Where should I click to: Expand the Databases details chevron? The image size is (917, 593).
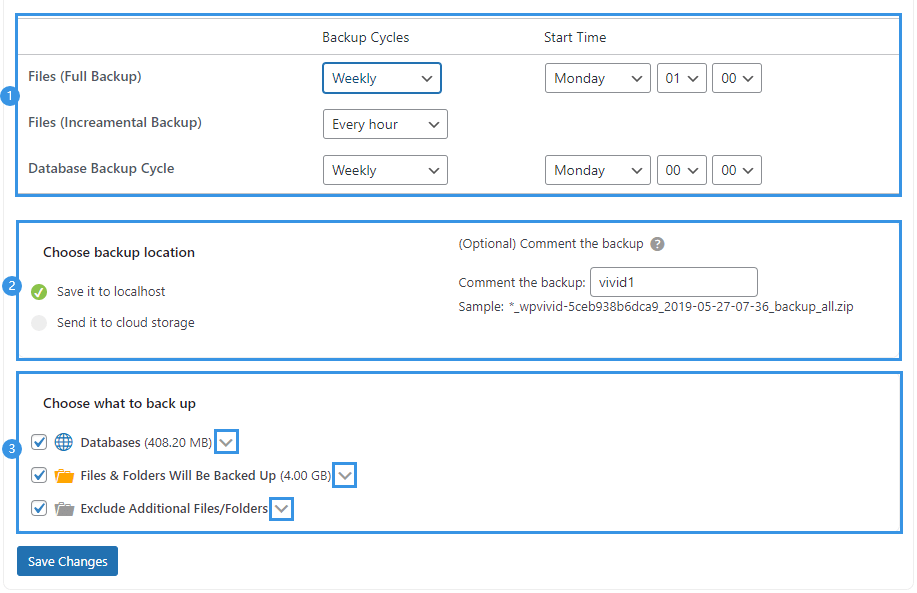pos(226,442)
